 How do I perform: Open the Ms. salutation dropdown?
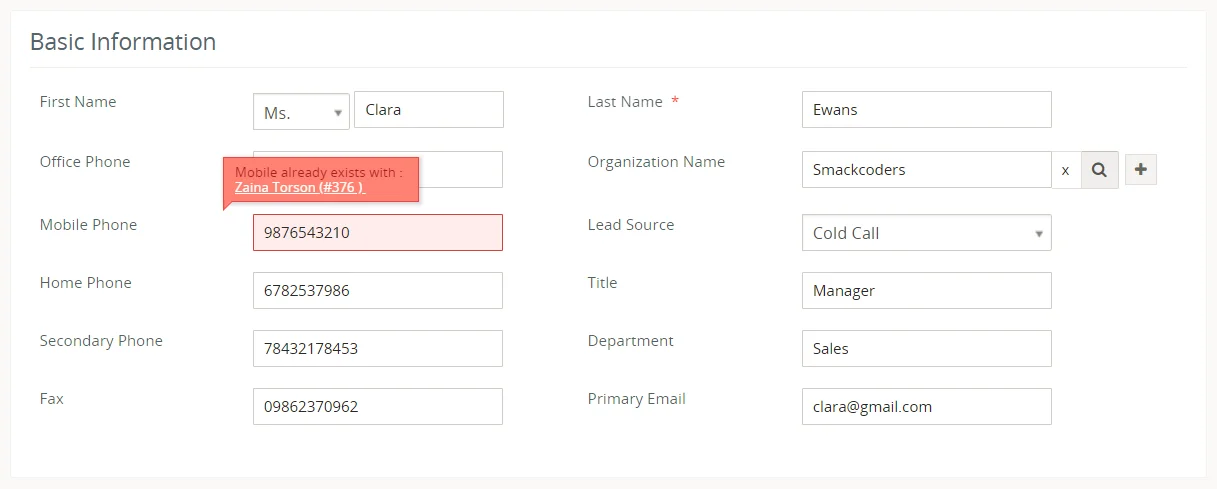pyautogui.click(x=300, y=112)
